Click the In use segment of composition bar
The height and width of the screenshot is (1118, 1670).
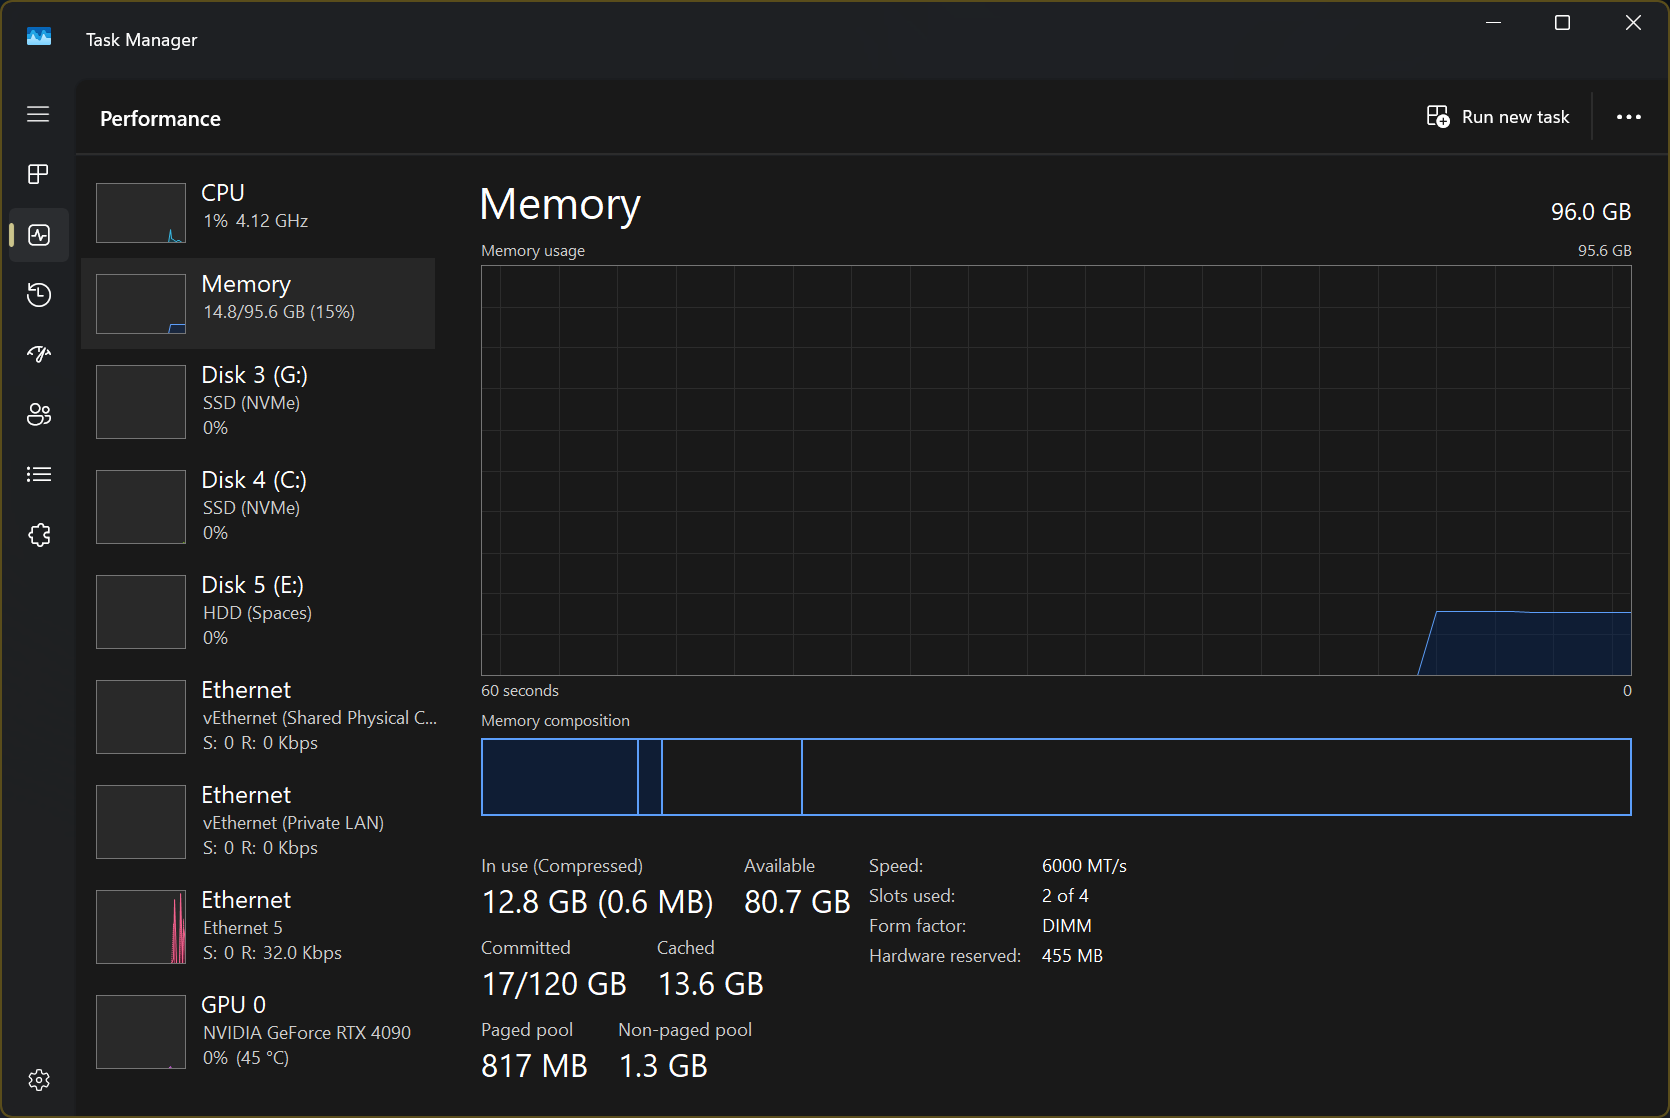[x=560, y=777]
